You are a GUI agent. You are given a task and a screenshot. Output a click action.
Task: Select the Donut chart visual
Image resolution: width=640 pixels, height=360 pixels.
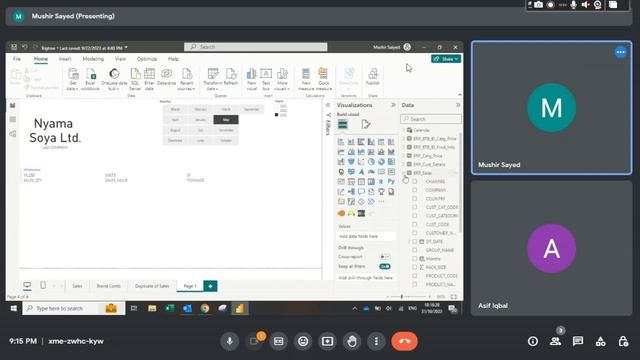381,162
